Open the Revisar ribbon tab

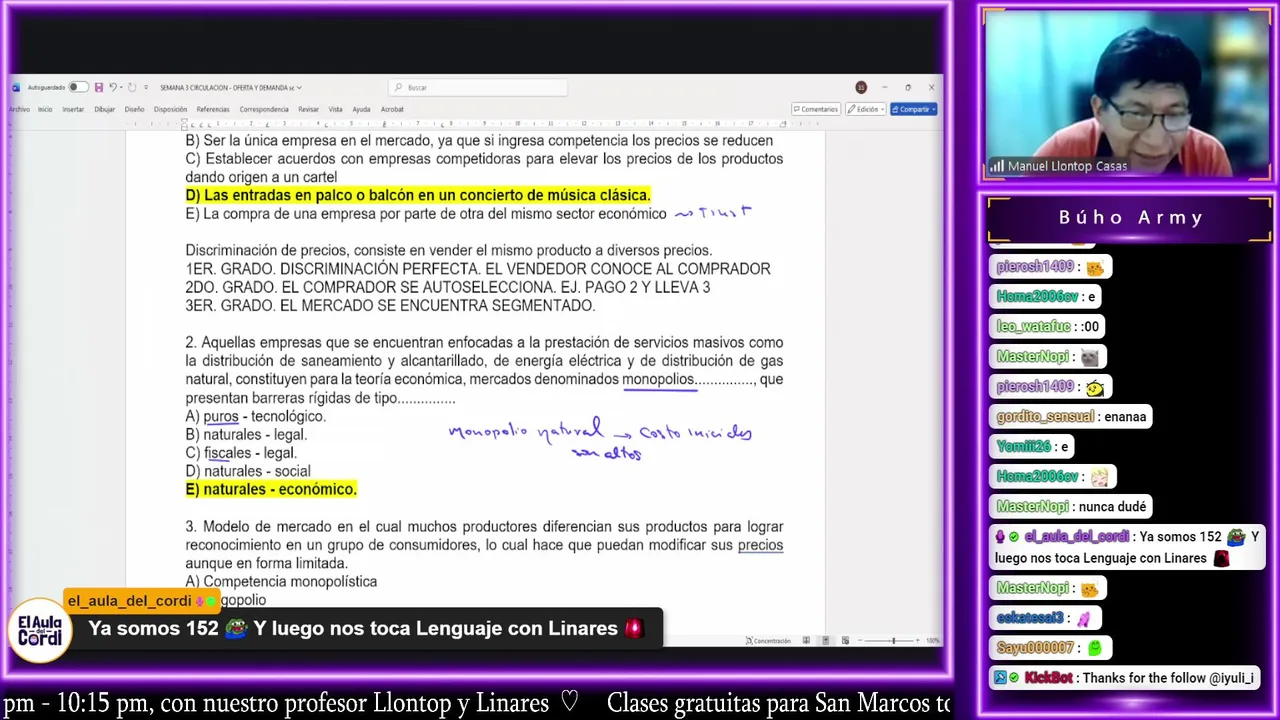(x=308, y=109)
